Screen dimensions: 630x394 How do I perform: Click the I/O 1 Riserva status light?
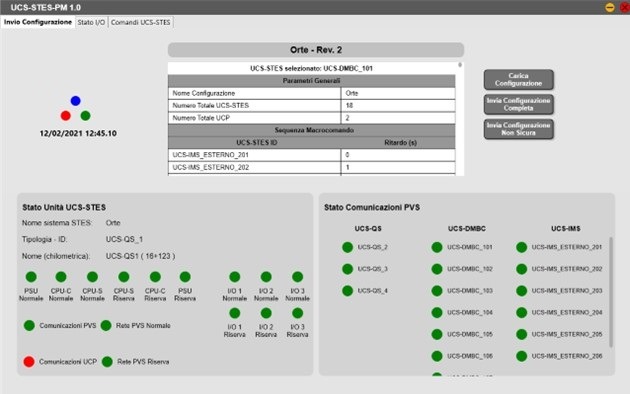click(x=235, y=313)
